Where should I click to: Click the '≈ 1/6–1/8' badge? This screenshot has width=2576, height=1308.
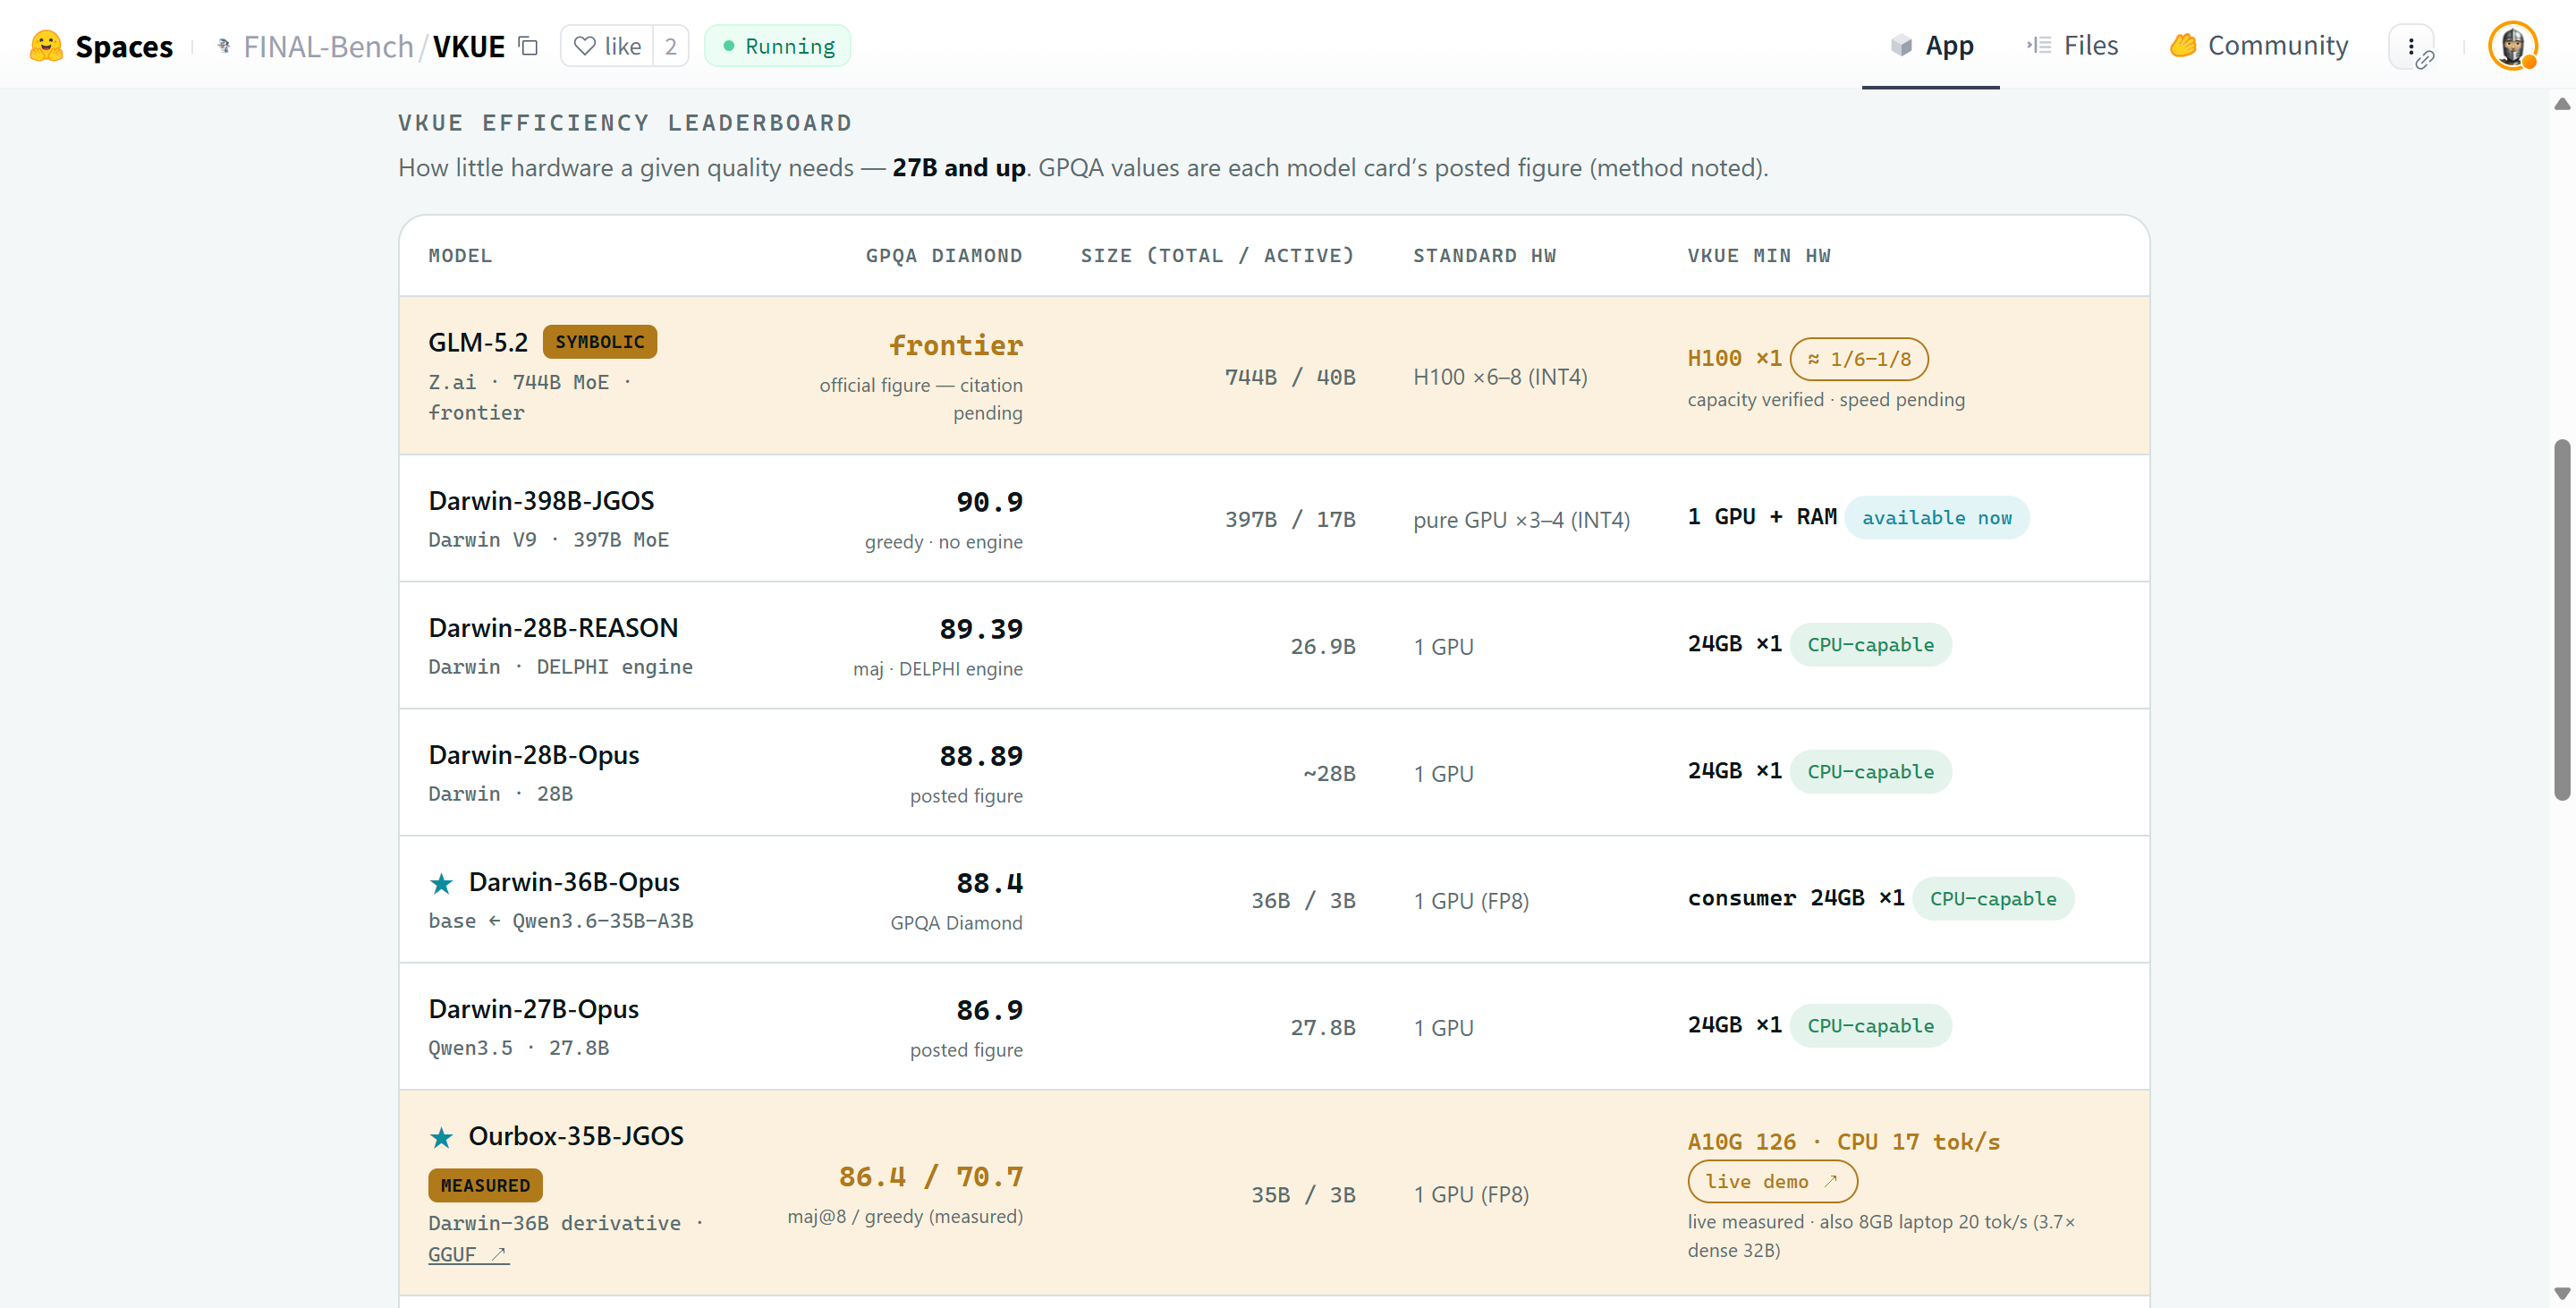(1859, 359)
